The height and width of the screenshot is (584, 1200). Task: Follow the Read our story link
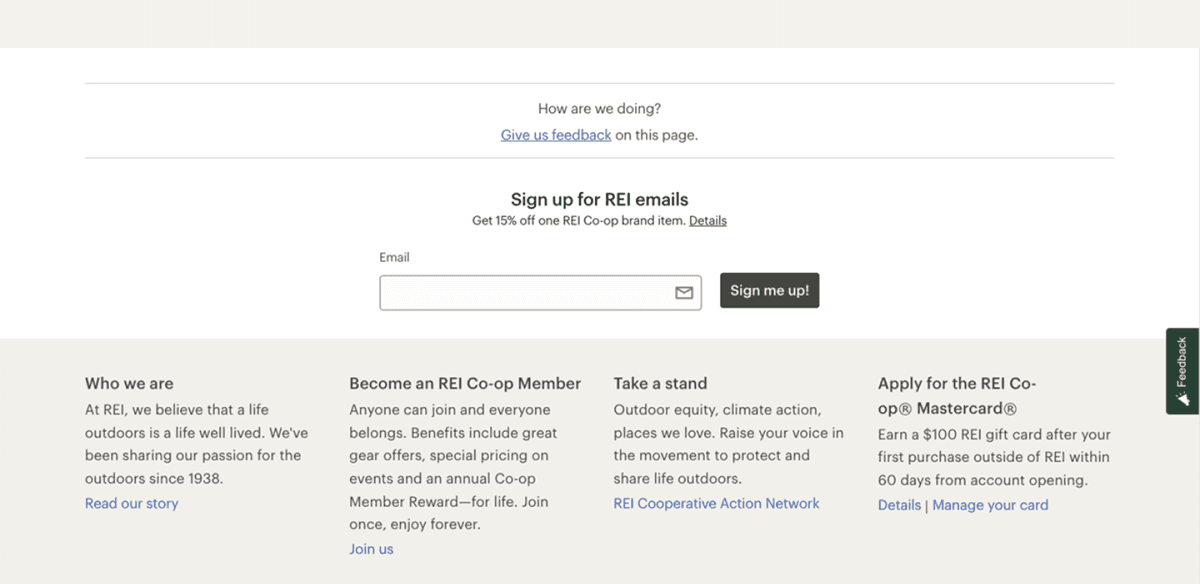(x=131, y=504)
